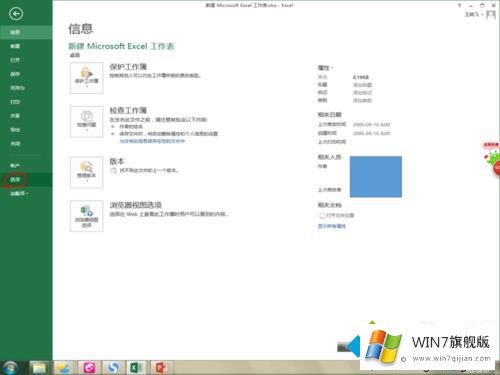This screenshot has width=500, height=375.
Task: Open the weather icon on the taskbar
Action: click(x=63, y=368)
